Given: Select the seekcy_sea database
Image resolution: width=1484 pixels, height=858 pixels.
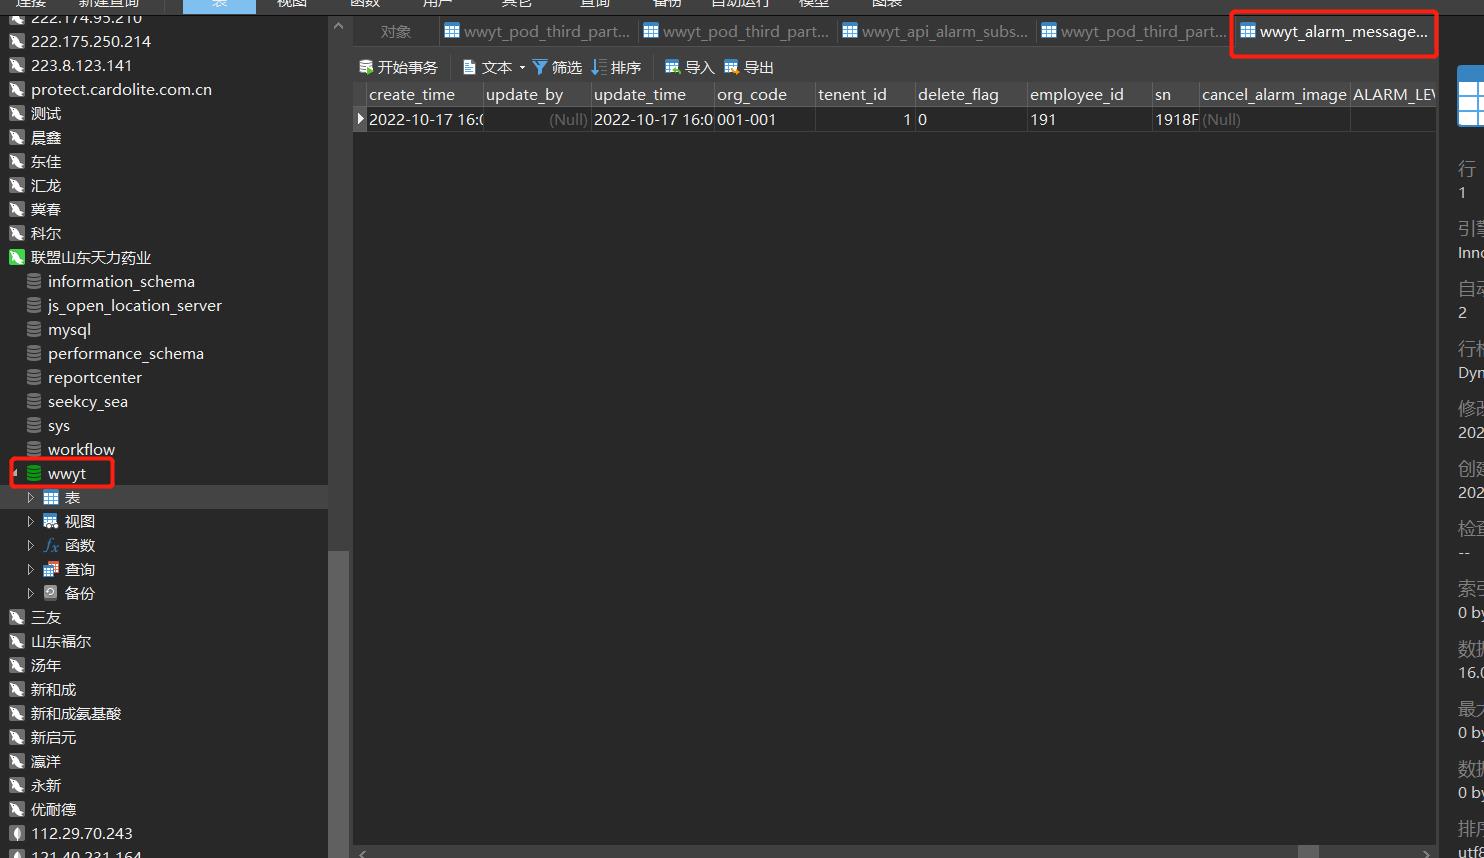Looking at the screenshot, I should (87, 401).
